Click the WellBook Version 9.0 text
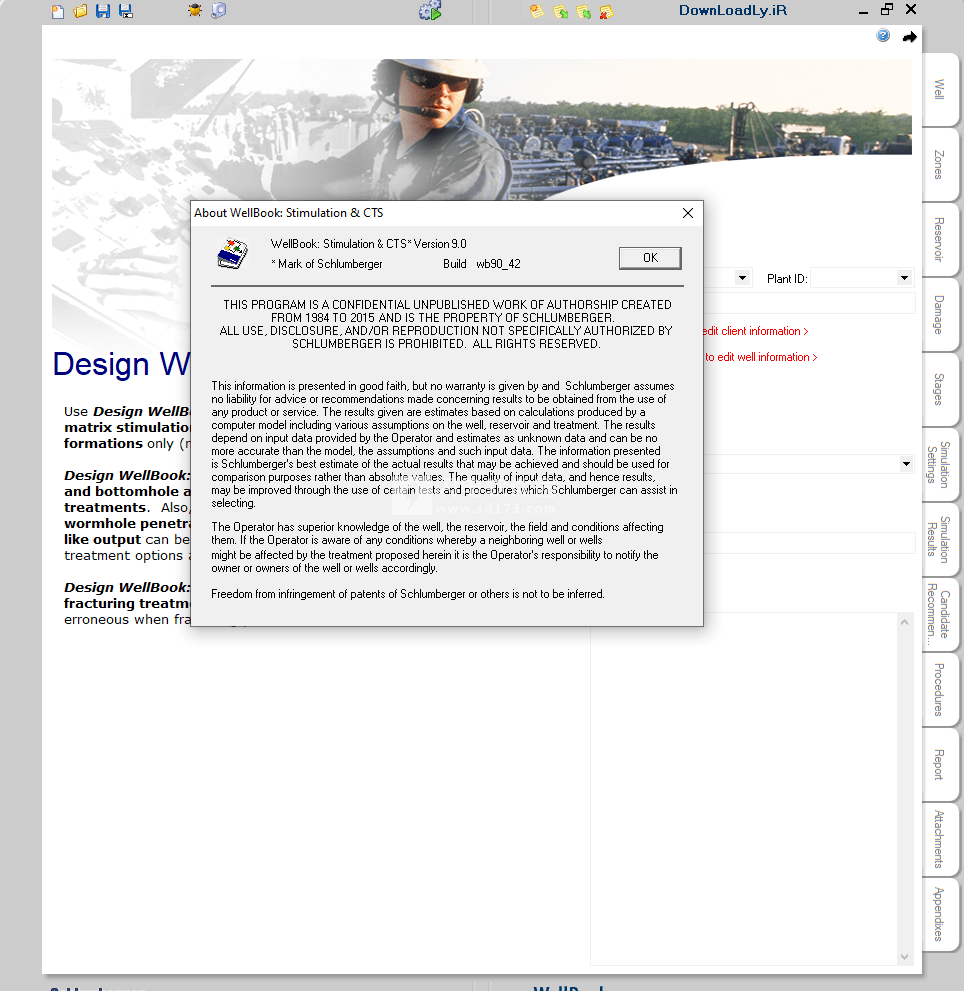The image size is (964, 991). [x=369, y=244]
